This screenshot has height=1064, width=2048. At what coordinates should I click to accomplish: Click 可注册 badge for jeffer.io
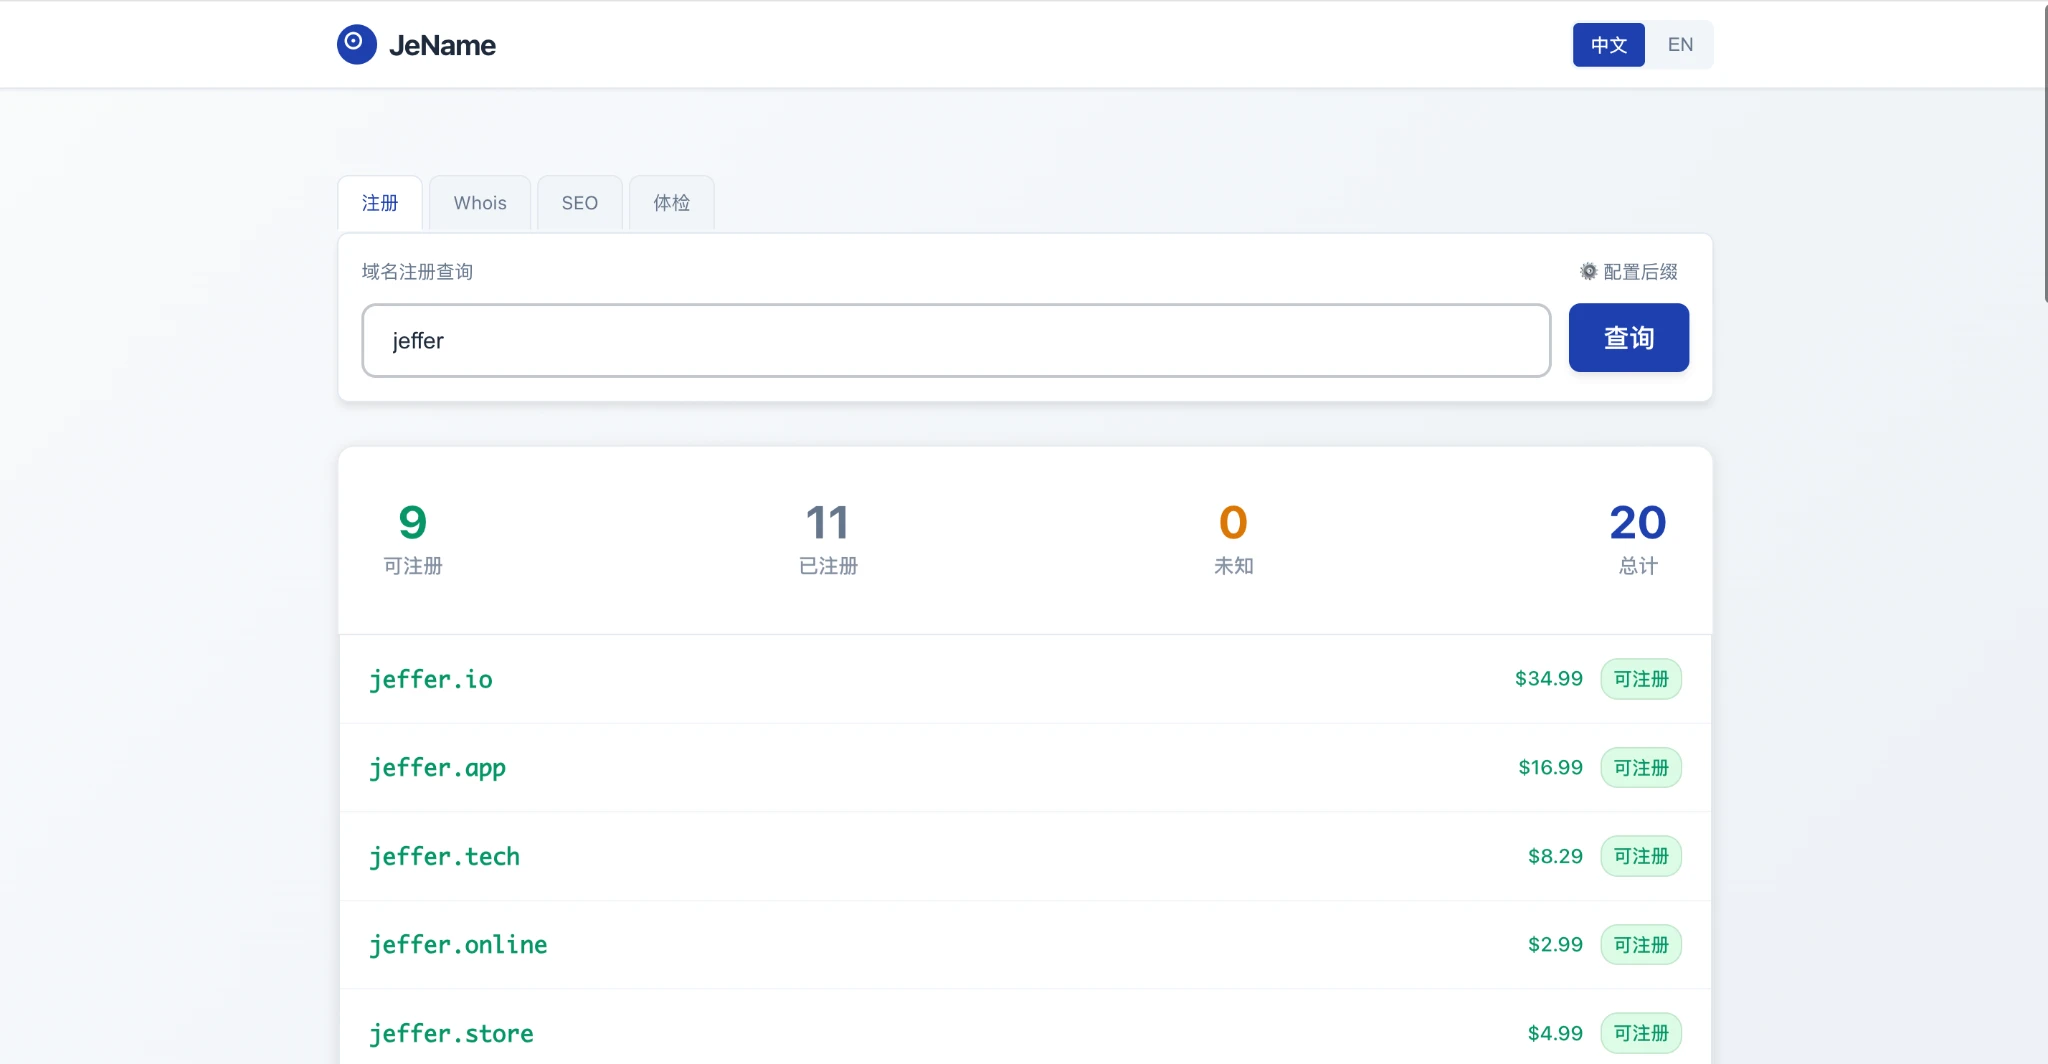(1641, 679)
